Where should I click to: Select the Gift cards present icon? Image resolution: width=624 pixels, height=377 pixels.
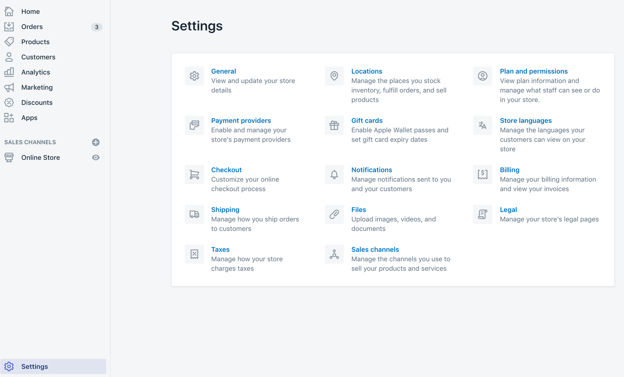(x=334, y=125)
